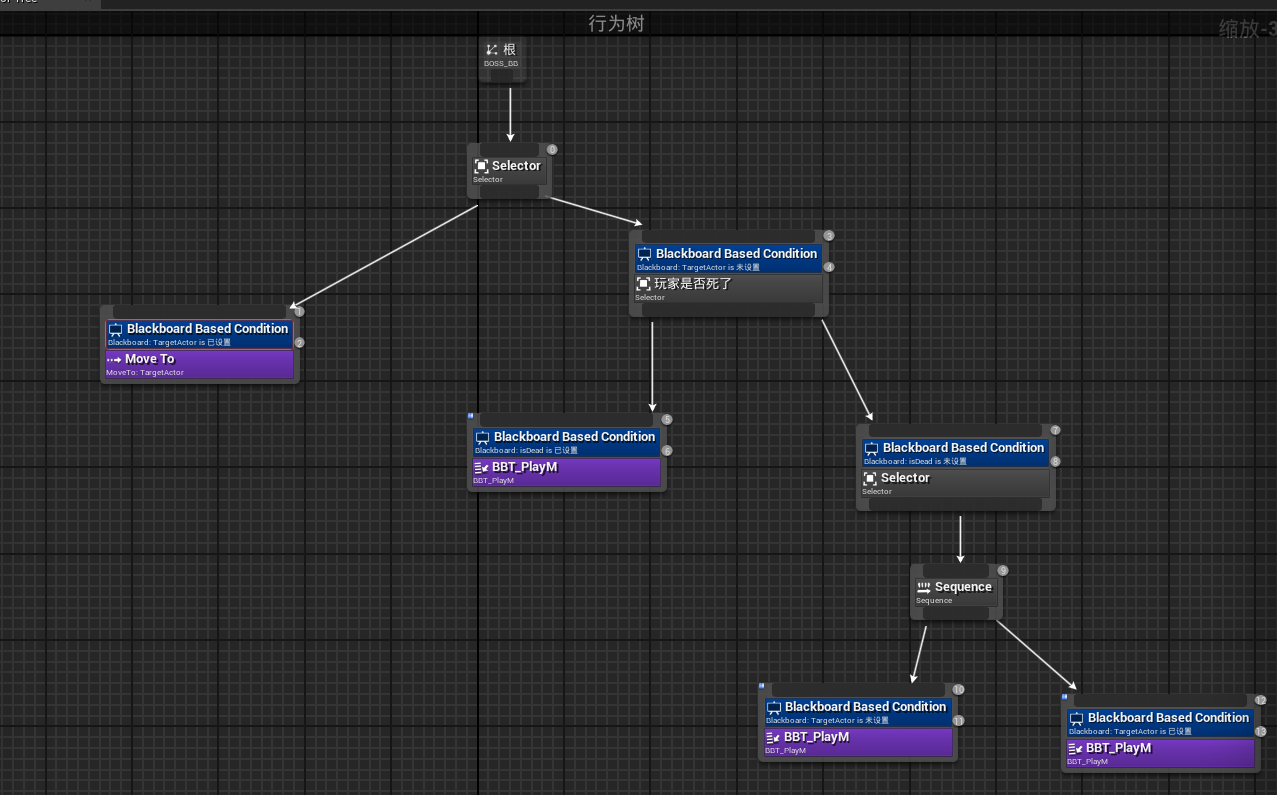Click the blue corner marker on node 10
The image size is (1277, 795).
pos(761,685)
